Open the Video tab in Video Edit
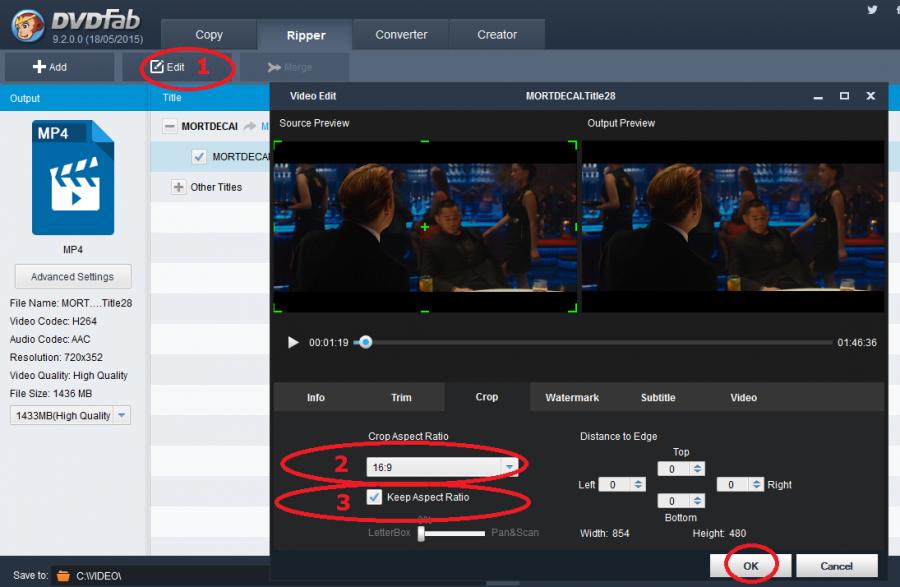900x587 pixels. (x=743, y=398)
